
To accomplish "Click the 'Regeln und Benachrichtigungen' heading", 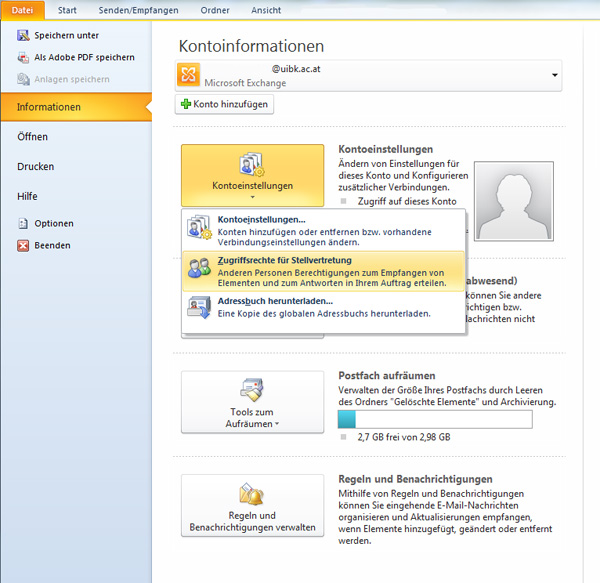I will (x=416, y=479).
